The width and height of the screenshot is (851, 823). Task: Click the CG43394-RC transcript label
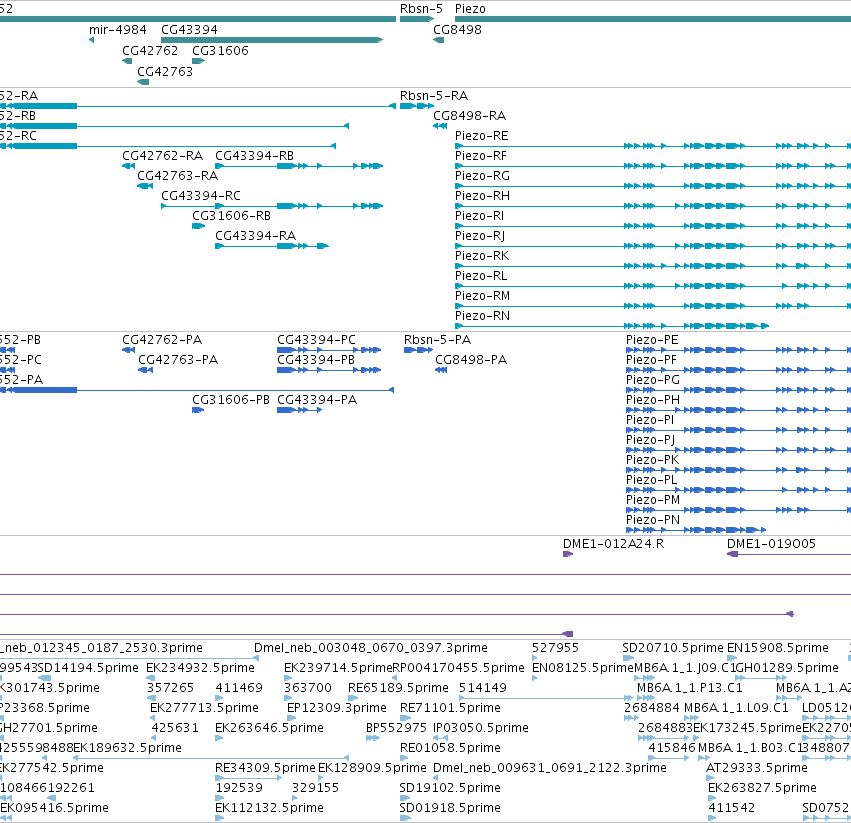tap(201, 196)
